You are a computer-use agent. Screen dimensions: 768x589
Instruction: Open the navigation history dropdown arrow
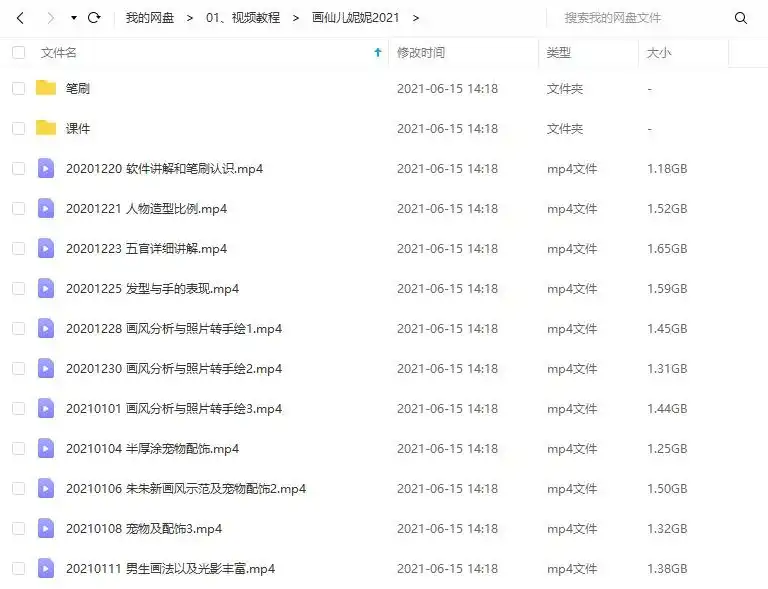coord(73,18)
